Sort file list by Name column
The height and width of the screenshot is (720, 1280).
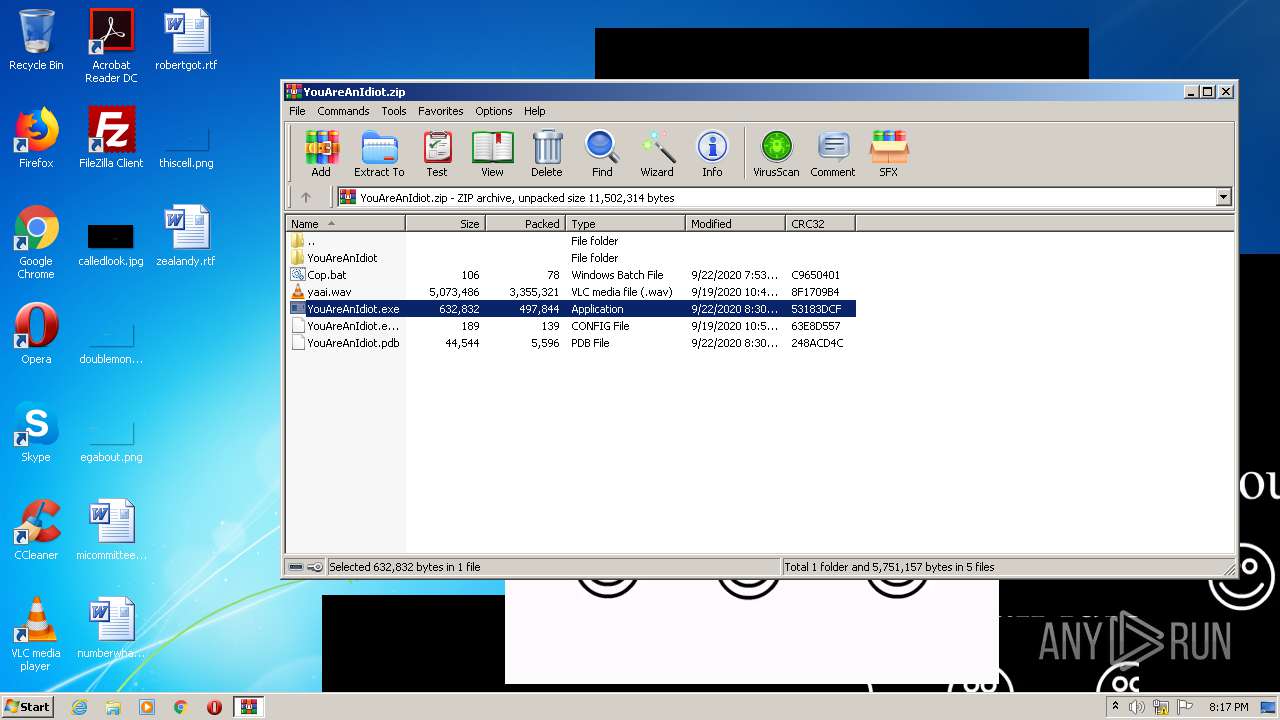pyautogui.click(x=345, y=224)
